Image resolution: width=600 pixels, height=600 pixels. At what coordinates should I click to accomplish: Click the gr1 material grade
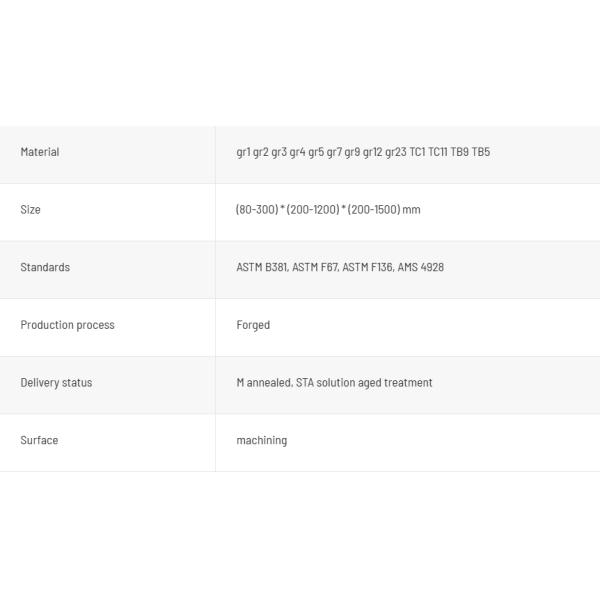pyautogui.click(x=243, y=152)
